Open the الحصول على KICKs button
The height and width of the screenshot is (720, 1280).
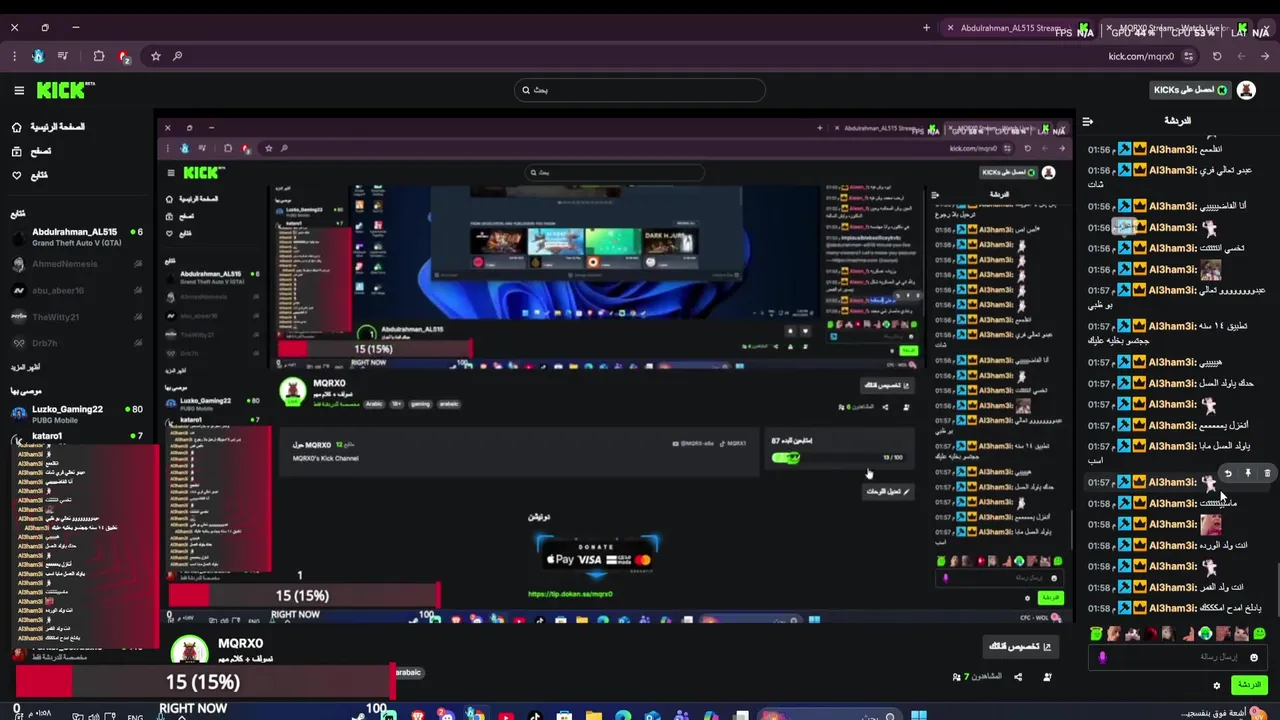(1190, 90)
